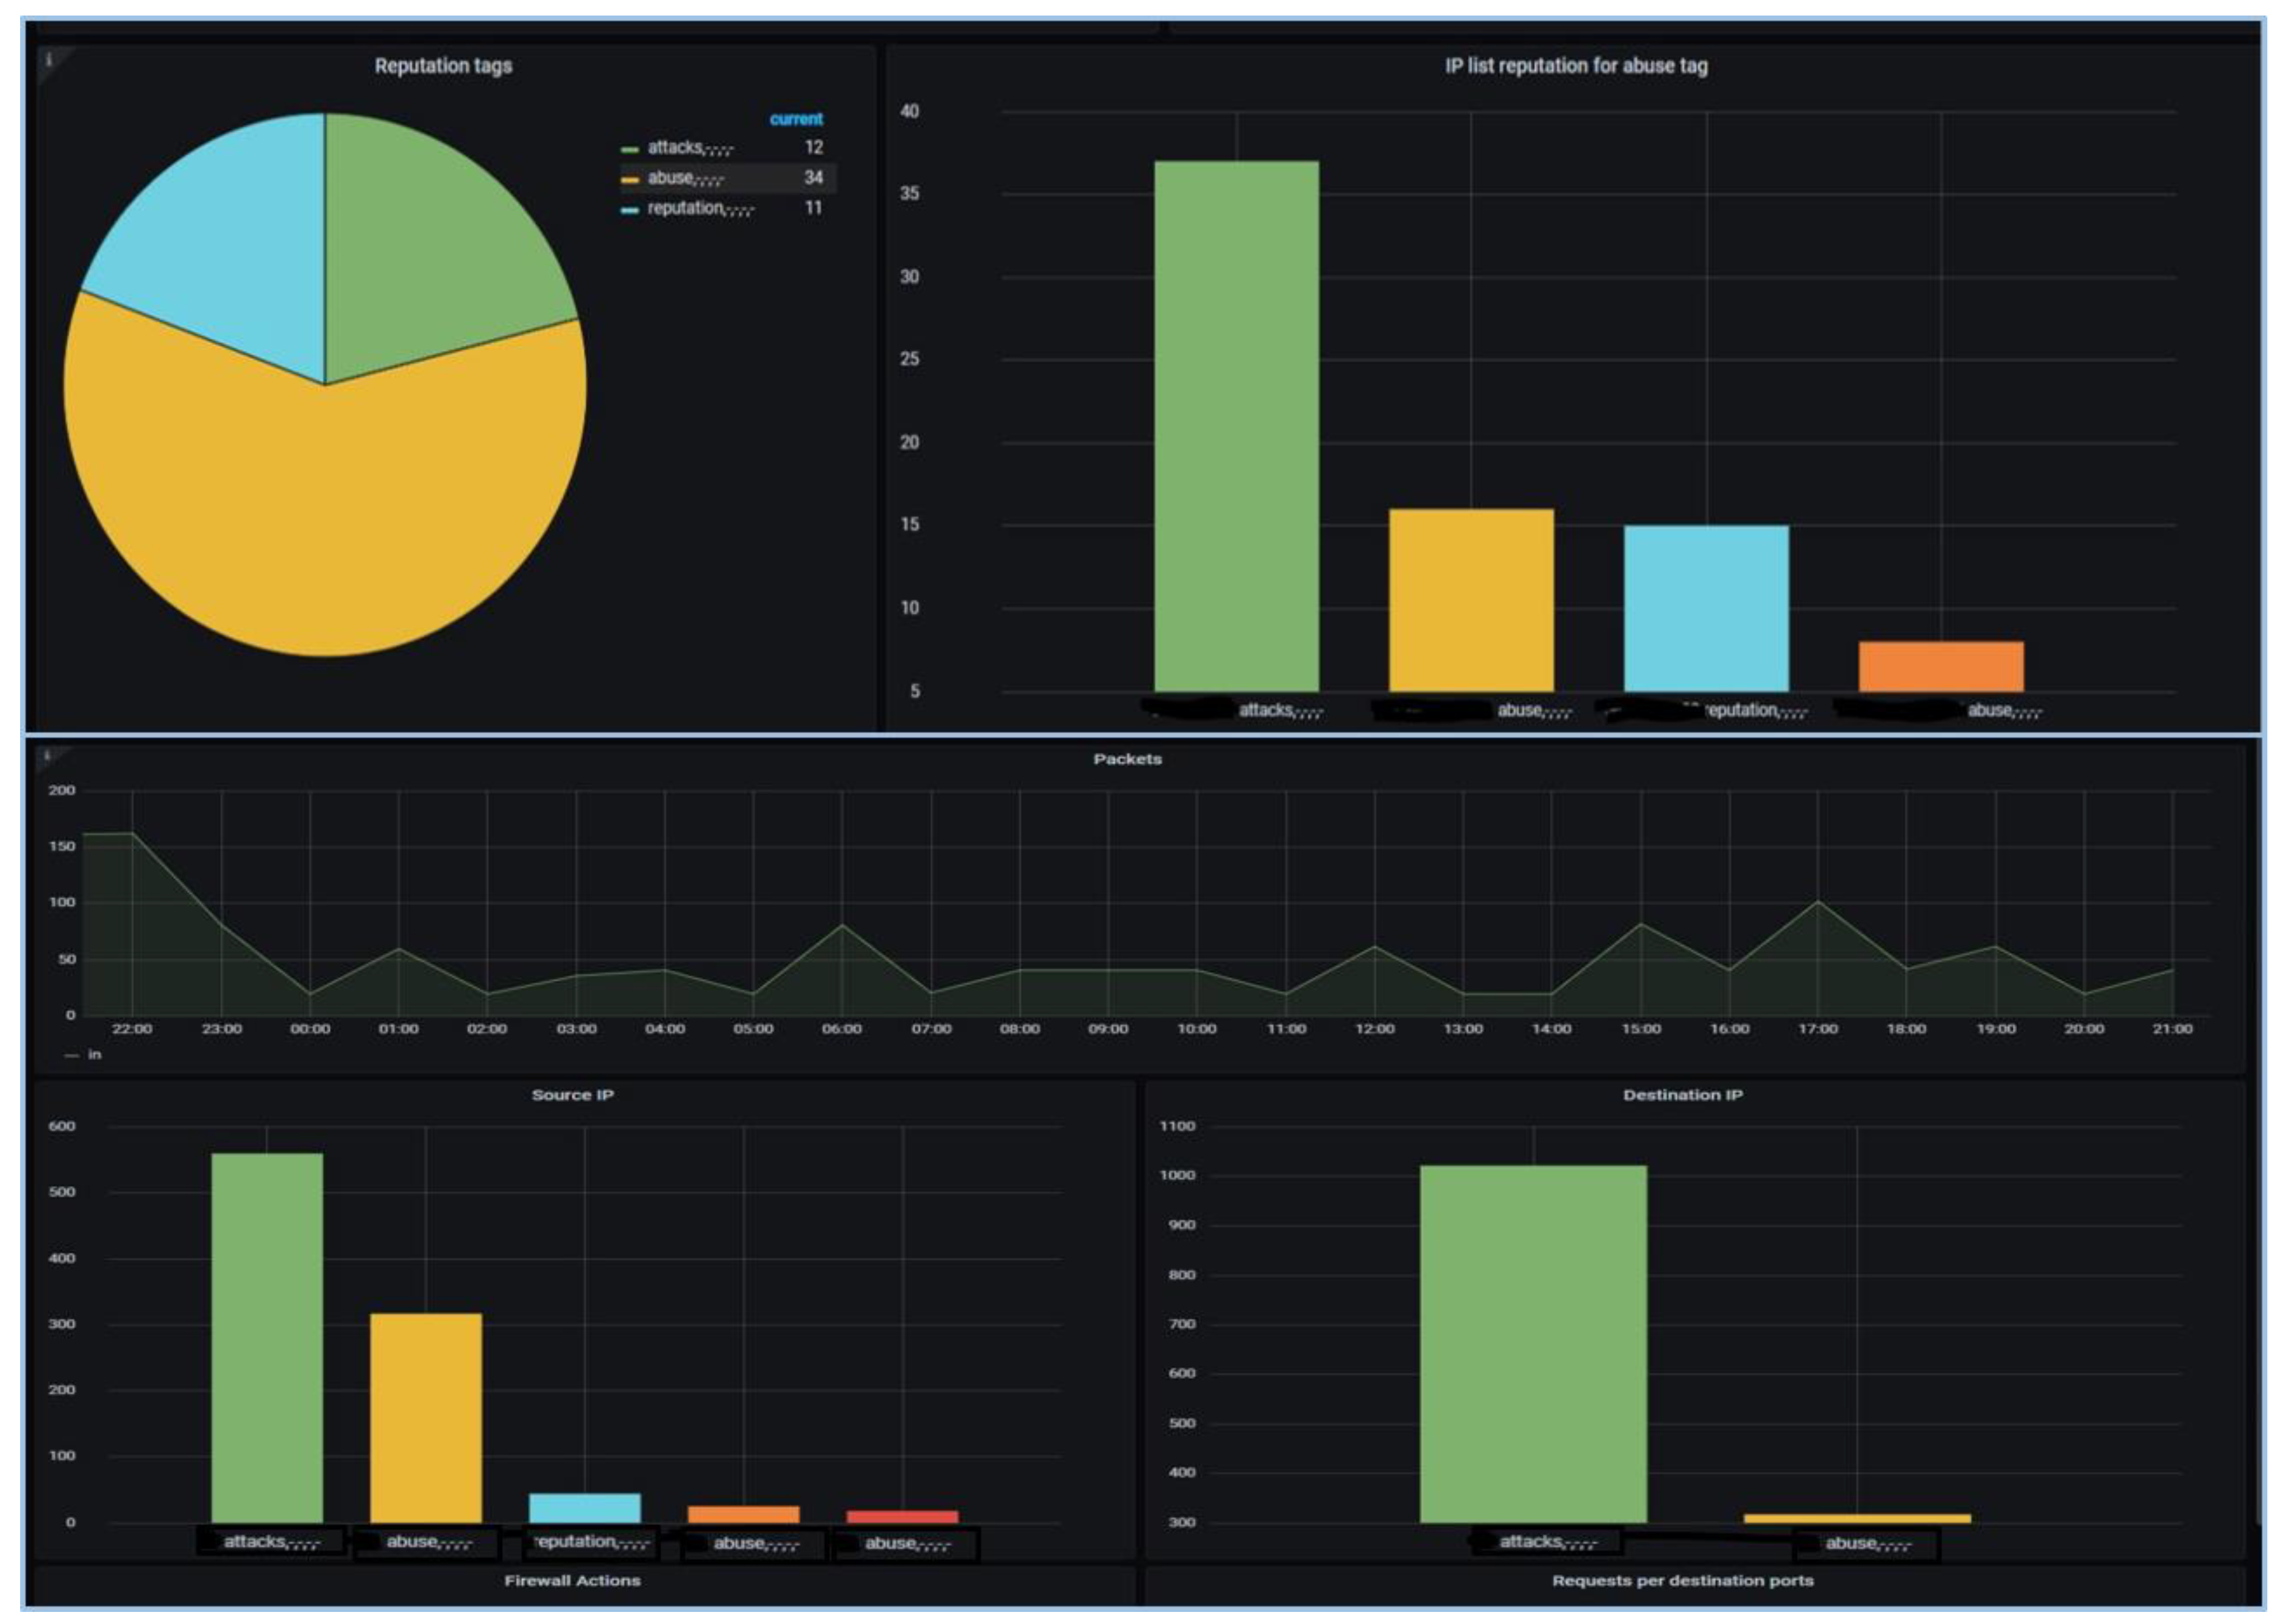The image size is (2284, 1624).
Task: Open Source IP panel title menu
Action: pyautogui.click(x=572, y=1095)
